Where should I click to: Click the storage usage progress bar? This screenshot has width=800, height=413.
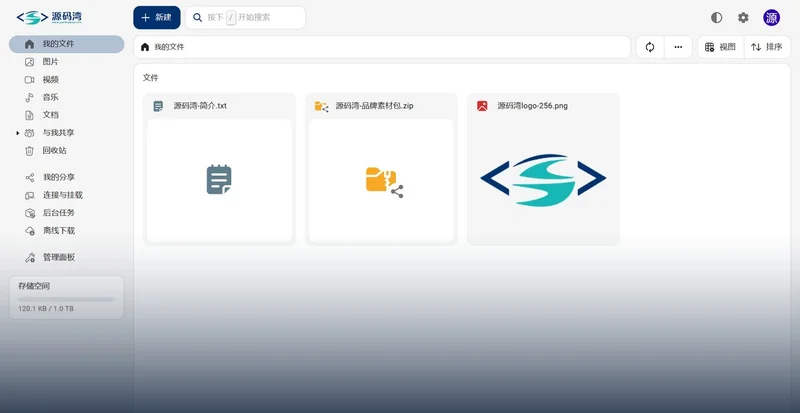tap(66, 299)
